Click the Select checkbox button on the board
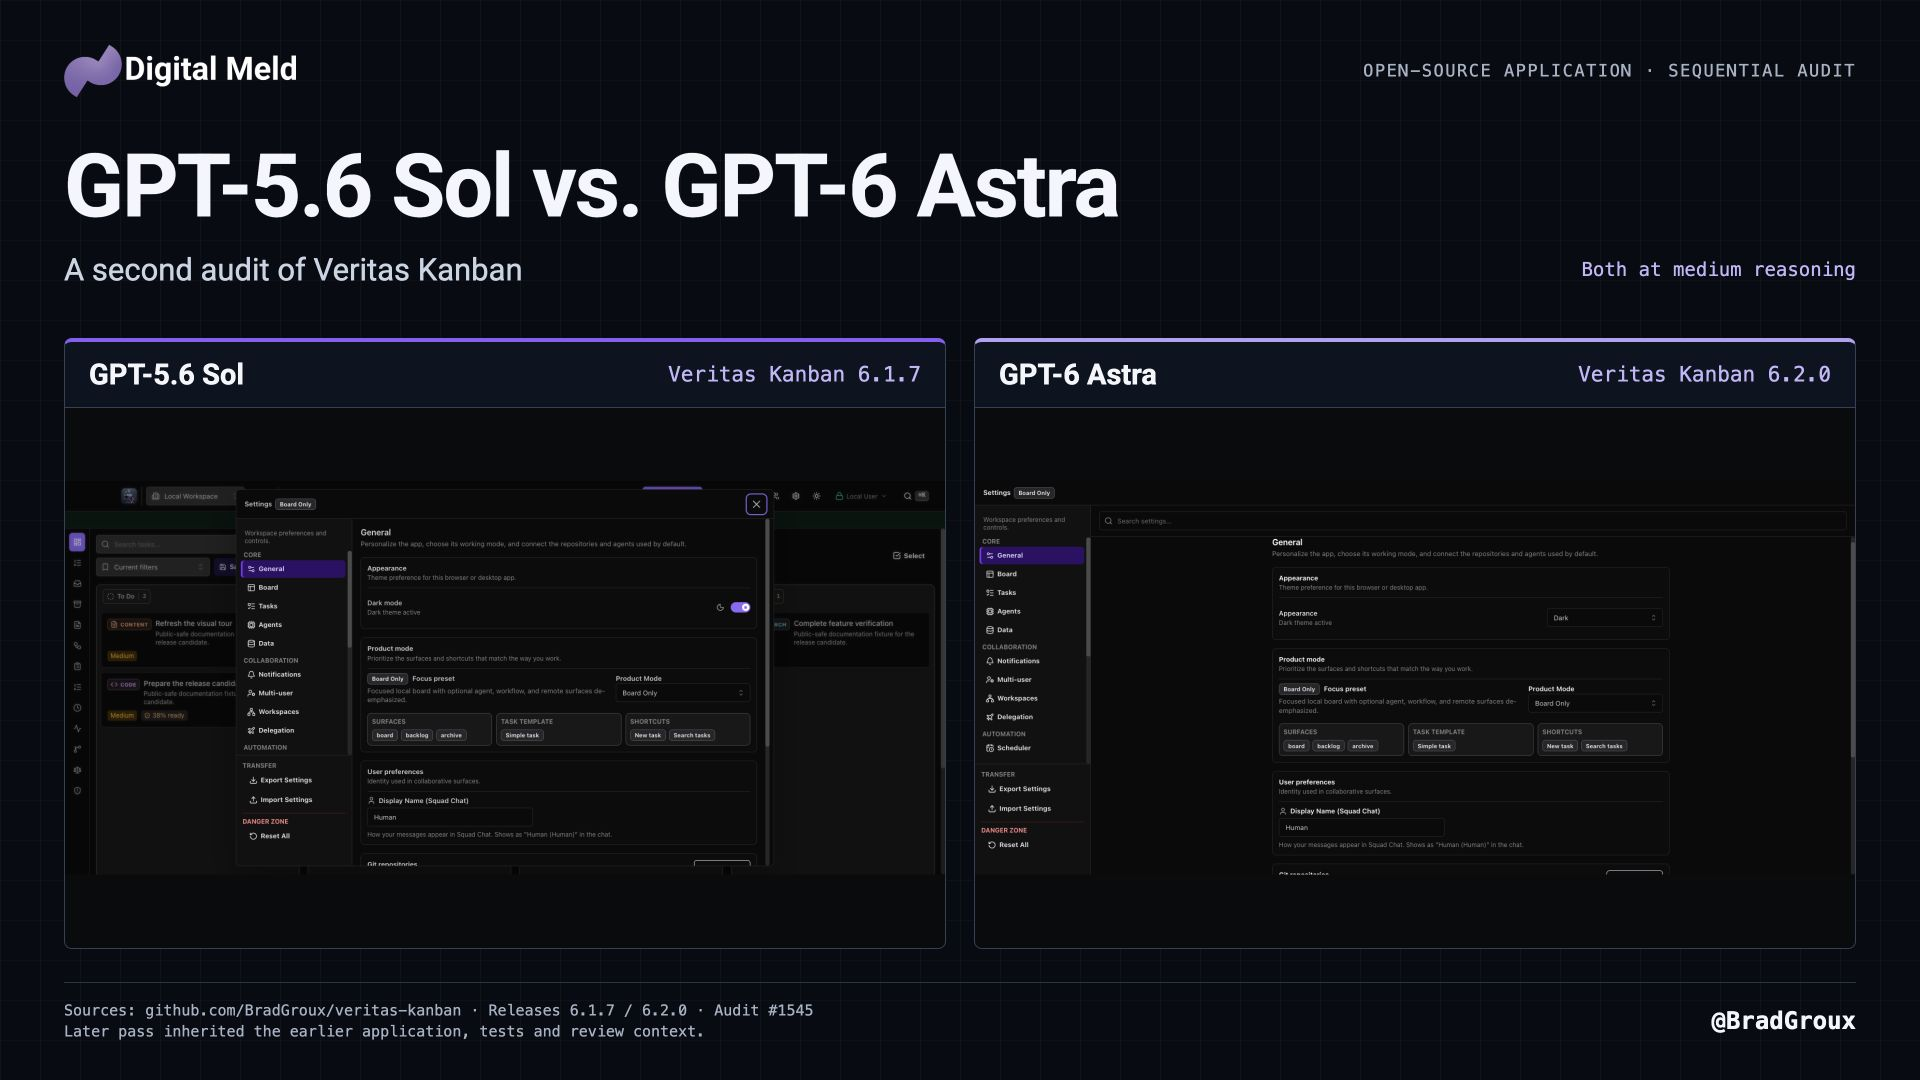This screenshot has height=1080, width=1920. (x=909, y=556)
